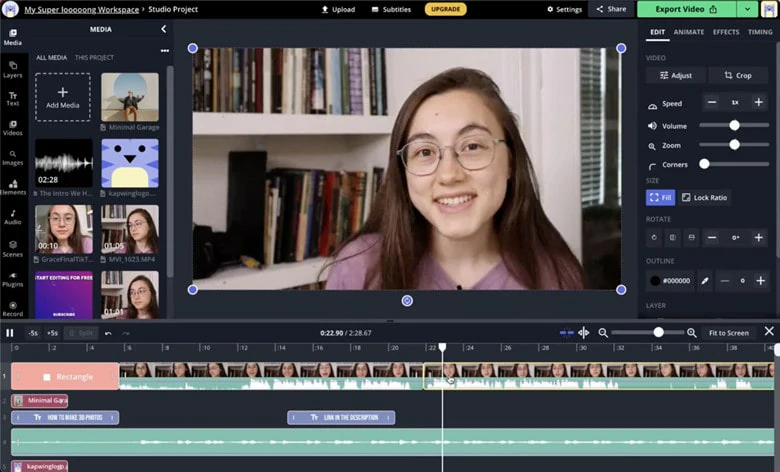Open the Text sidebar tool
Image resolution: width=780 pixels, height=472 pixels.
pyautogui.click(x=12, y=98)
